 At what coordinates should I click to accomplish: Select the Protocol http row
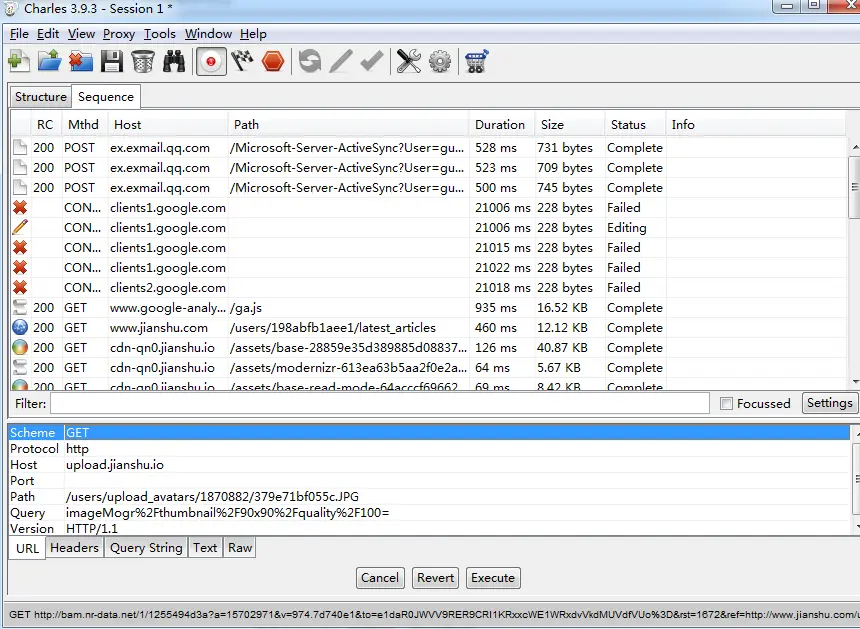tap(429, 449)
